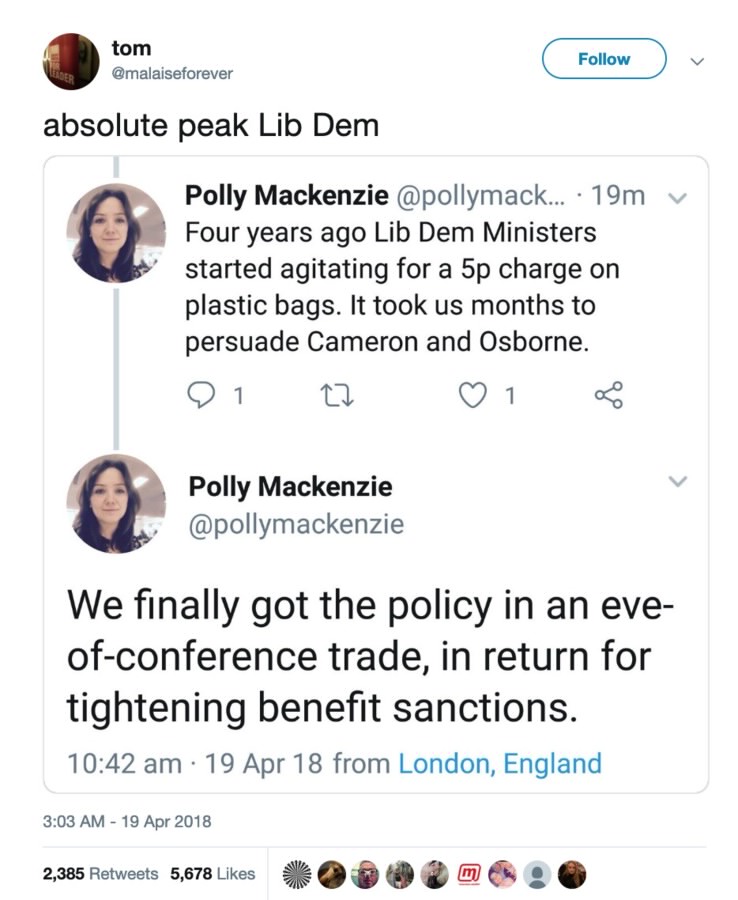Image resolution: width=738 pixels, height=900 pixels.
Task: Click Polly Mackenzie's avatar in first quoted tweet
Action: (116, 233)
